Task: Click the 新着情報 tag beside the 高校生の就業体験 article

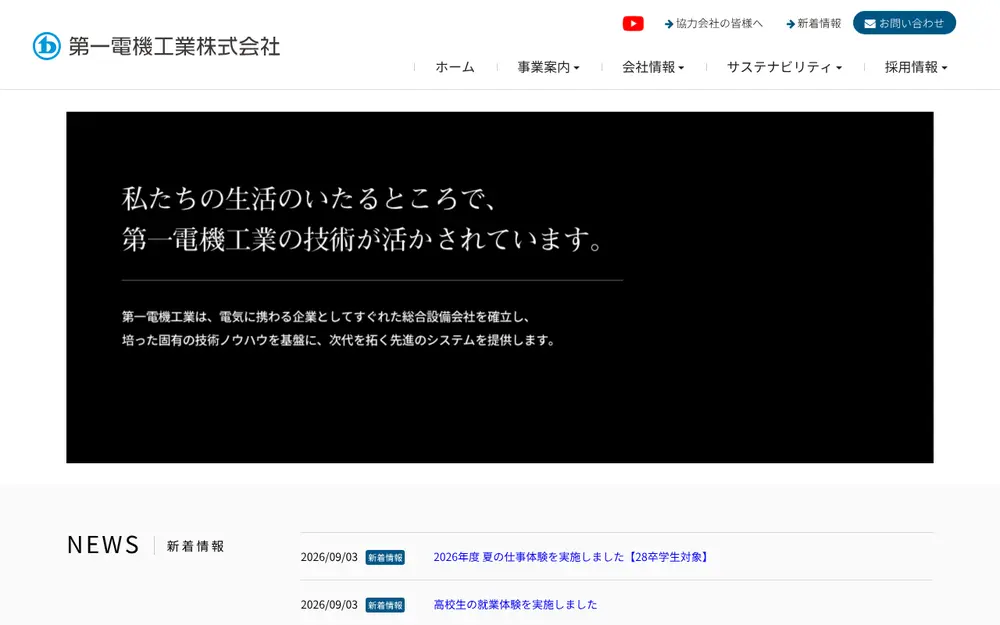Action: pos(385,605)
